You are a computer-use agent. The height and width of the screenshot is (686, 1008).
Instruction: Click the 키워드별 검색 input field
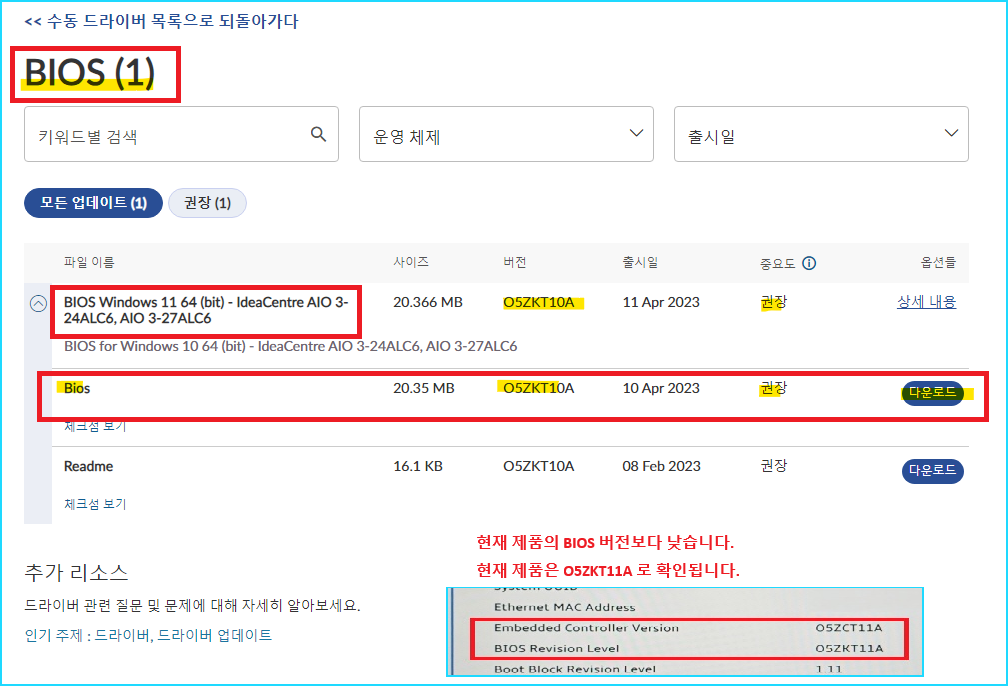tap(181, 134)
